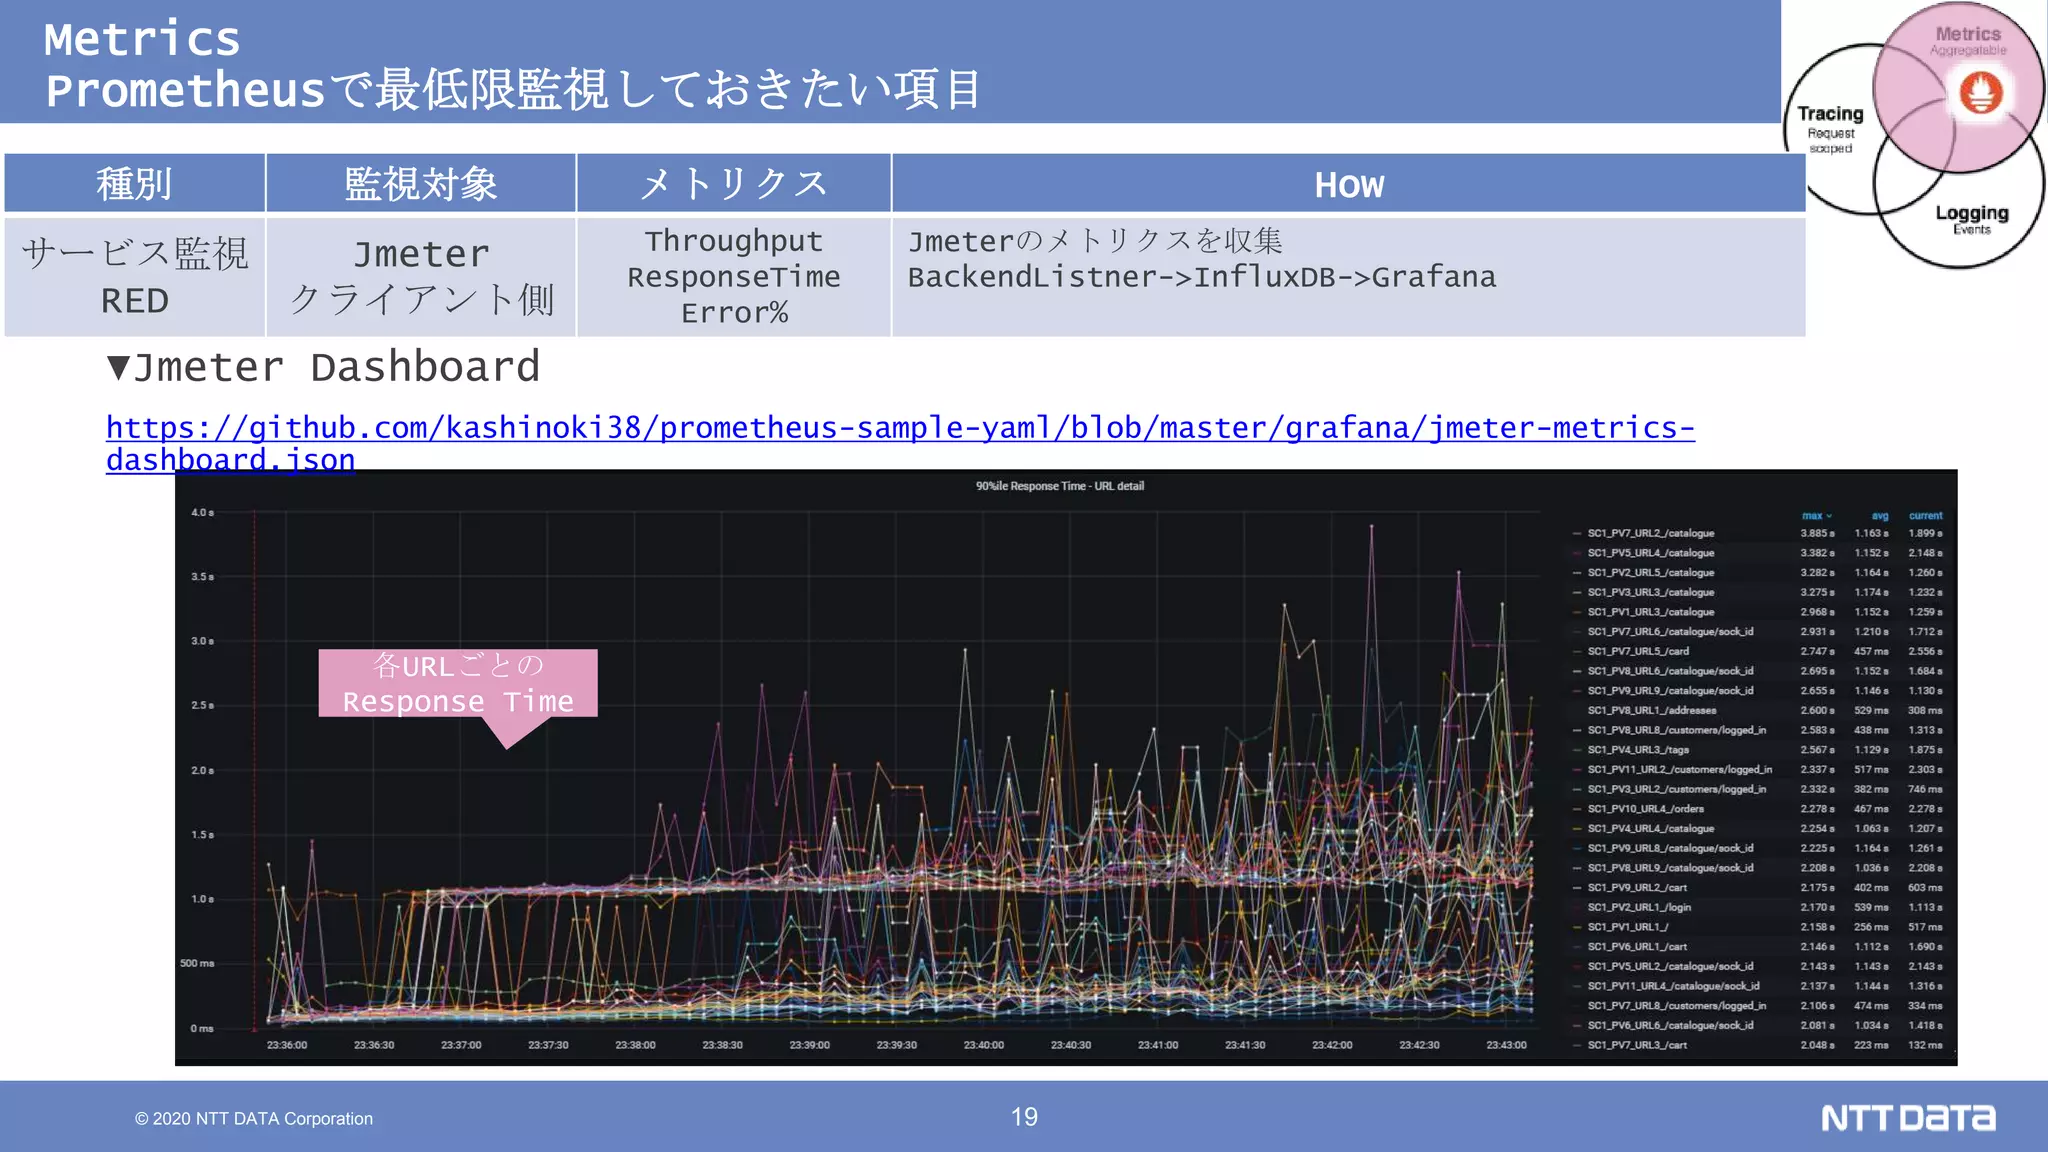Click the 23:40:00 time axis label
The width and height of the screenshot is (2048, 1152).
point(983,1045)
